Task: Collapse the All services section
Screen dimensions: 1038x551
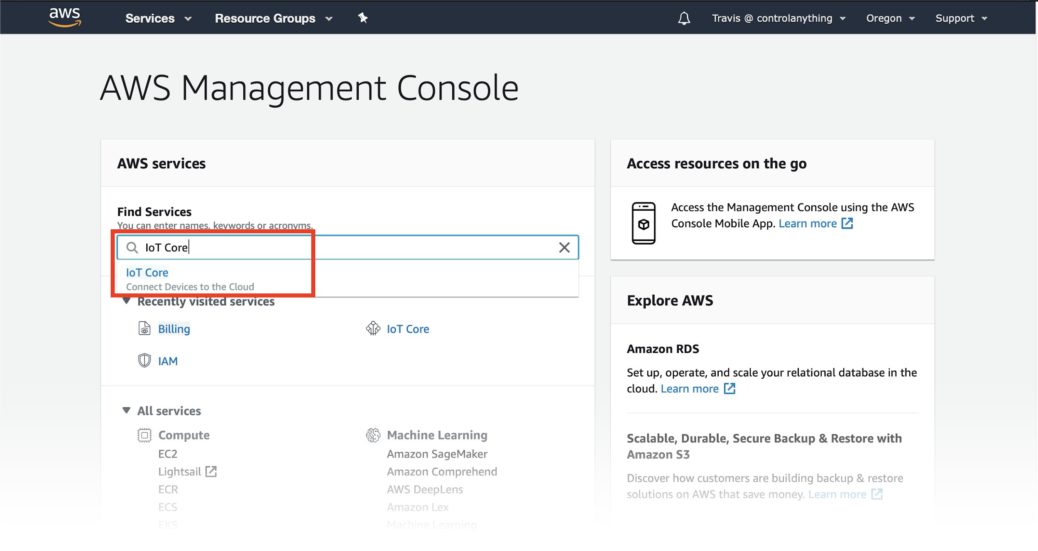Action: click(126, 411)
